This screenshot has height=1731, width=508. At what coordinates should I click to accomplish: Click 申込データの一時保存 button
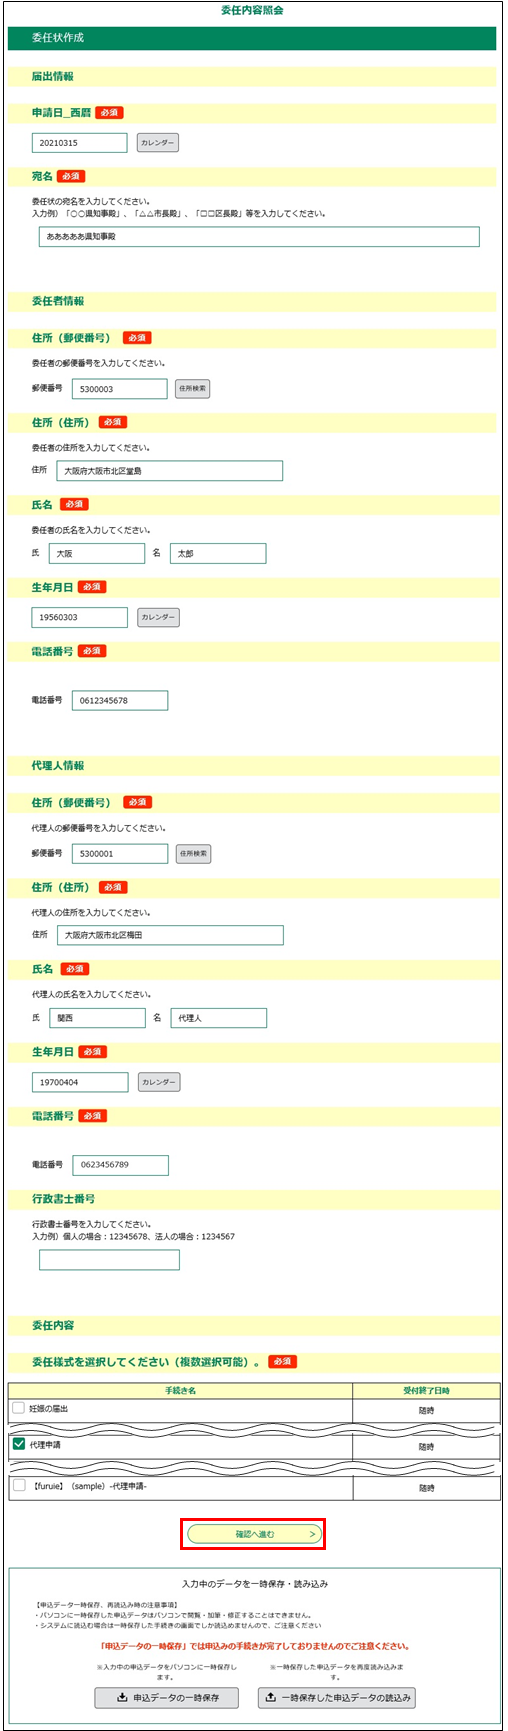[x=167, y=1697]
